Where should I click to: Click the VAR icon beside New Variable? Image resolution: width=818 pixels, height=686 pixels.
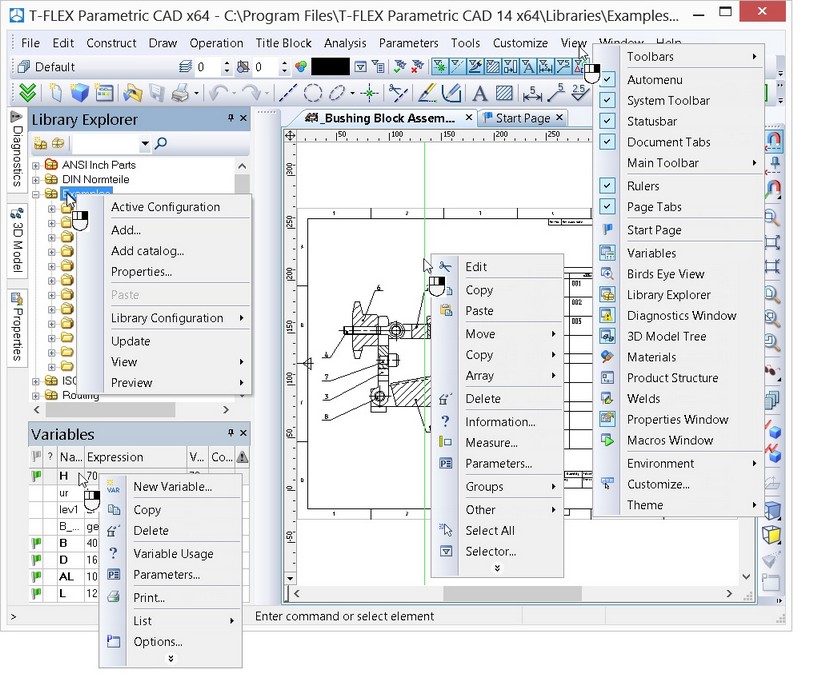click(x=113, y=487)
